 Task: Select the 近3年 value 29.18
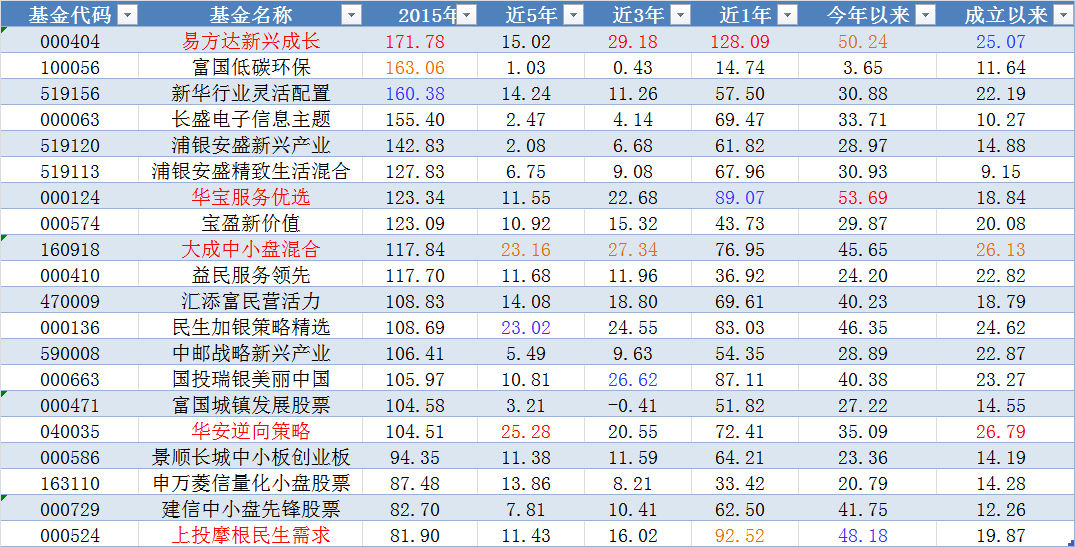pos(633,42)
